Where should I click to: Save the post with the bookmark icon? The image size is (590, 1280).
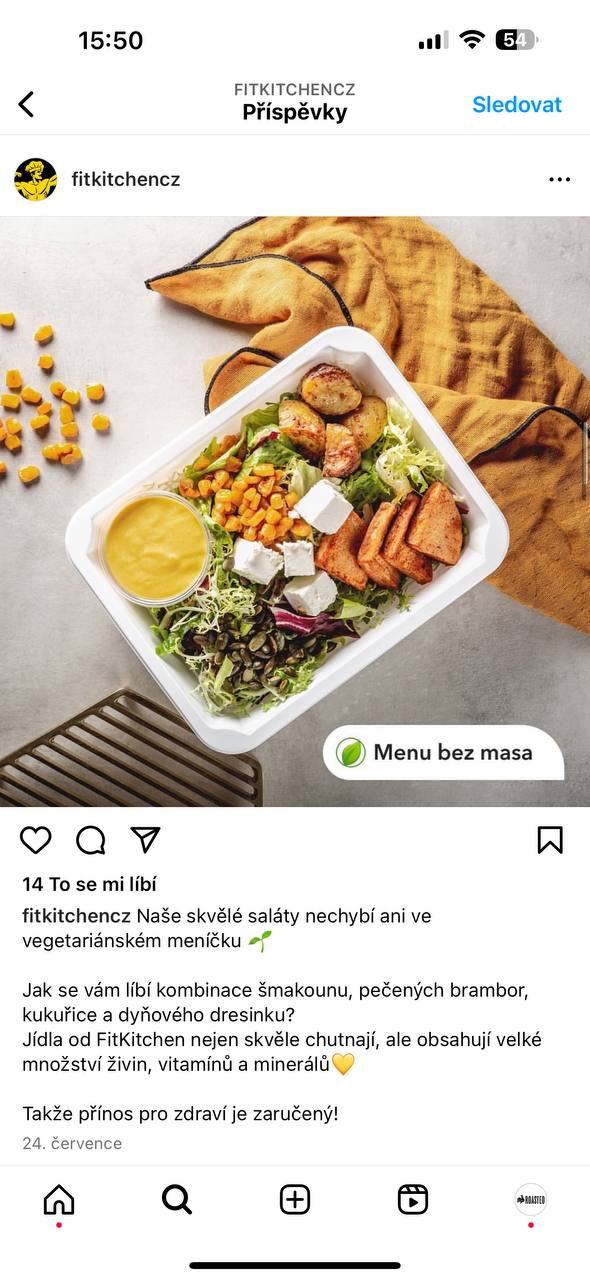(x=550, y=840)
